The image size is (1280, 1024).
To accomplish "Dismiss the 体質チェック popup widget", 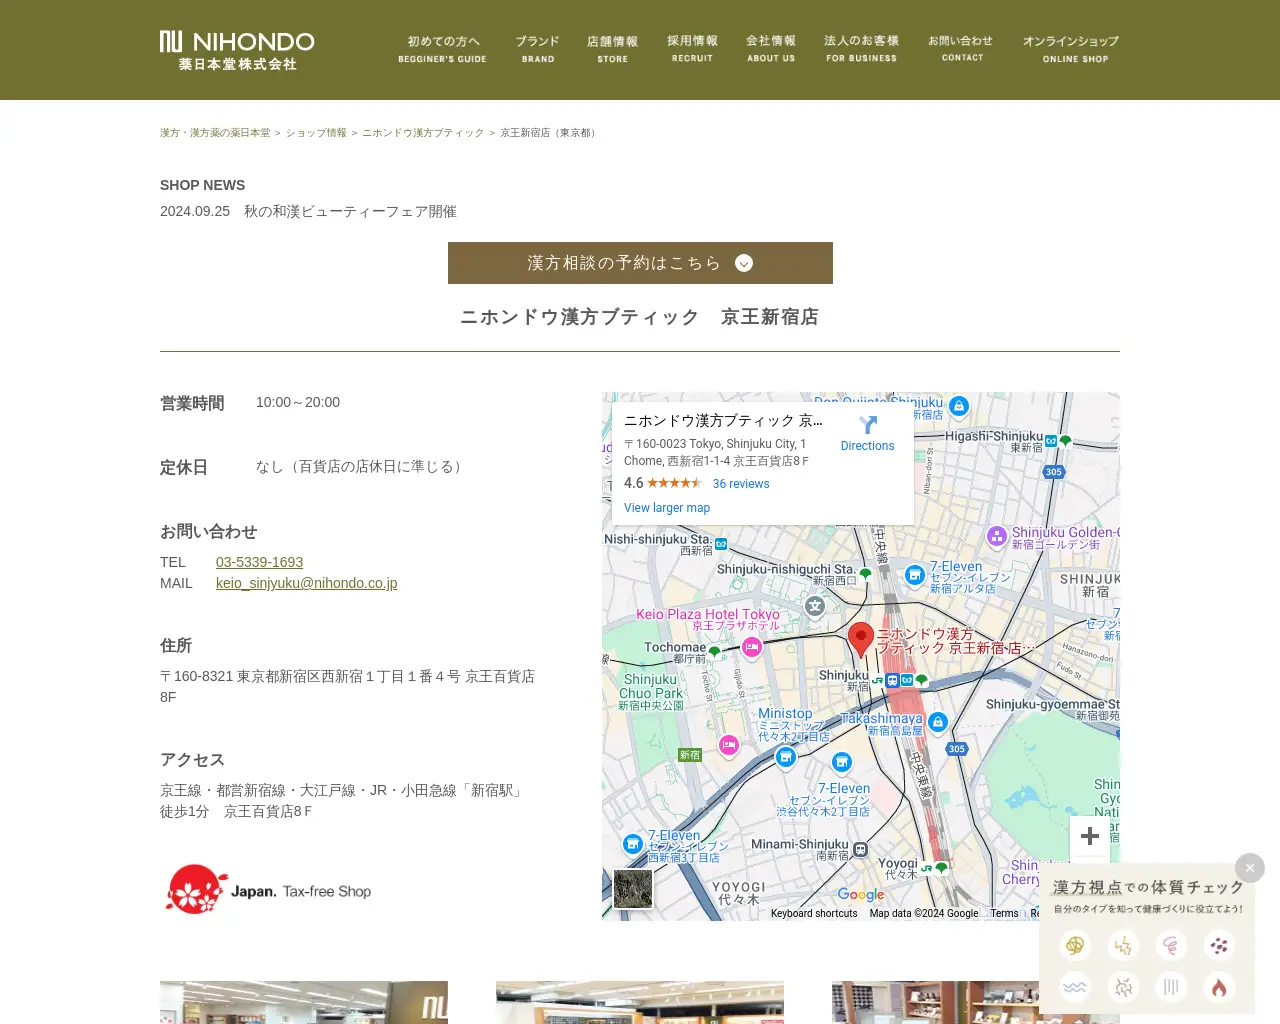I will pos(1250,868).
